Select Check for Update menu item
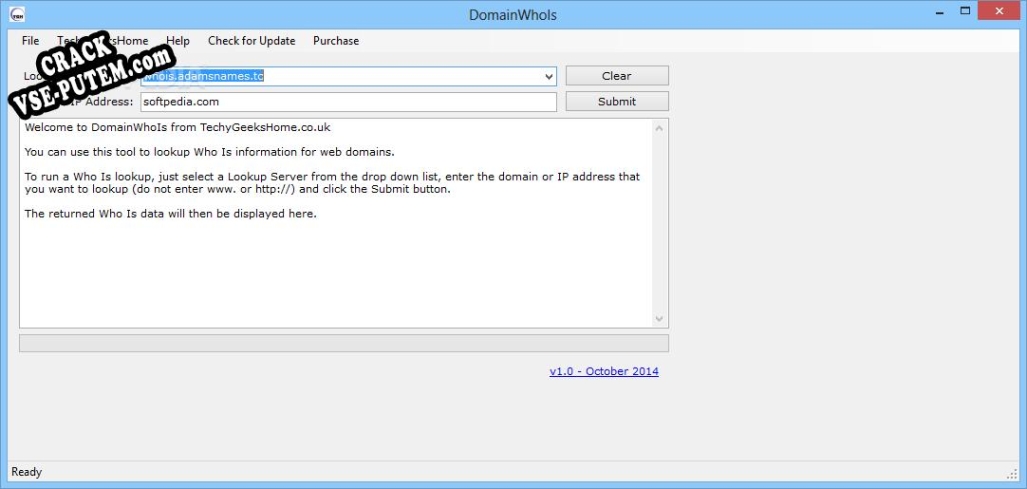This screenshot has width=1027, height=489. (x=251, y=41)
